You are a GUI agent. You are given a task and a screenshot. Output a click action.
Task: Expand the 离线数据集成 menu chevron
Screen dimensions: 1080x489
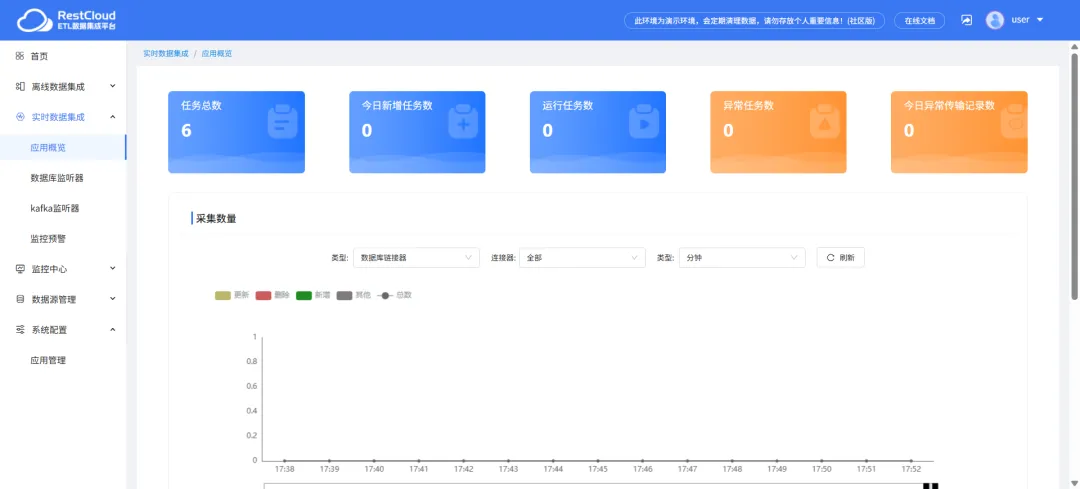click(113, 86)
